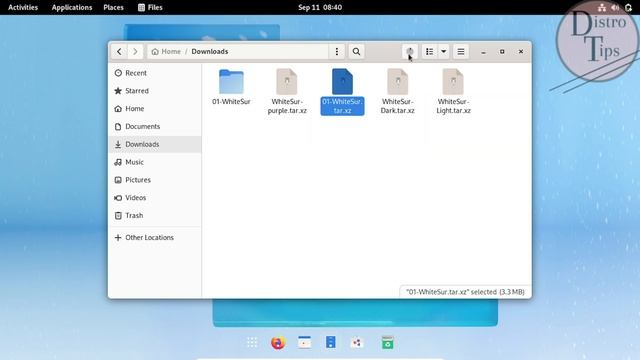Click Home in the path bar
640x360 pixels.
[x=166, y=51]
